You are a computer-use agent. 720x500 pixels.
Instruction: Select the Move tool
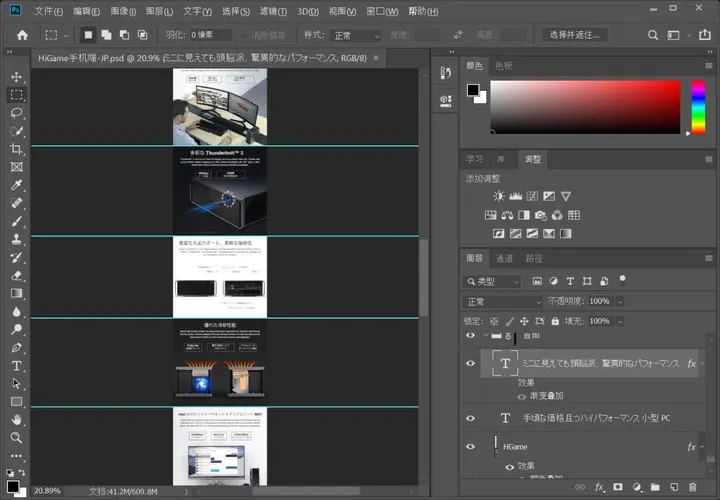pyautogui.click(x=16, y=77)
